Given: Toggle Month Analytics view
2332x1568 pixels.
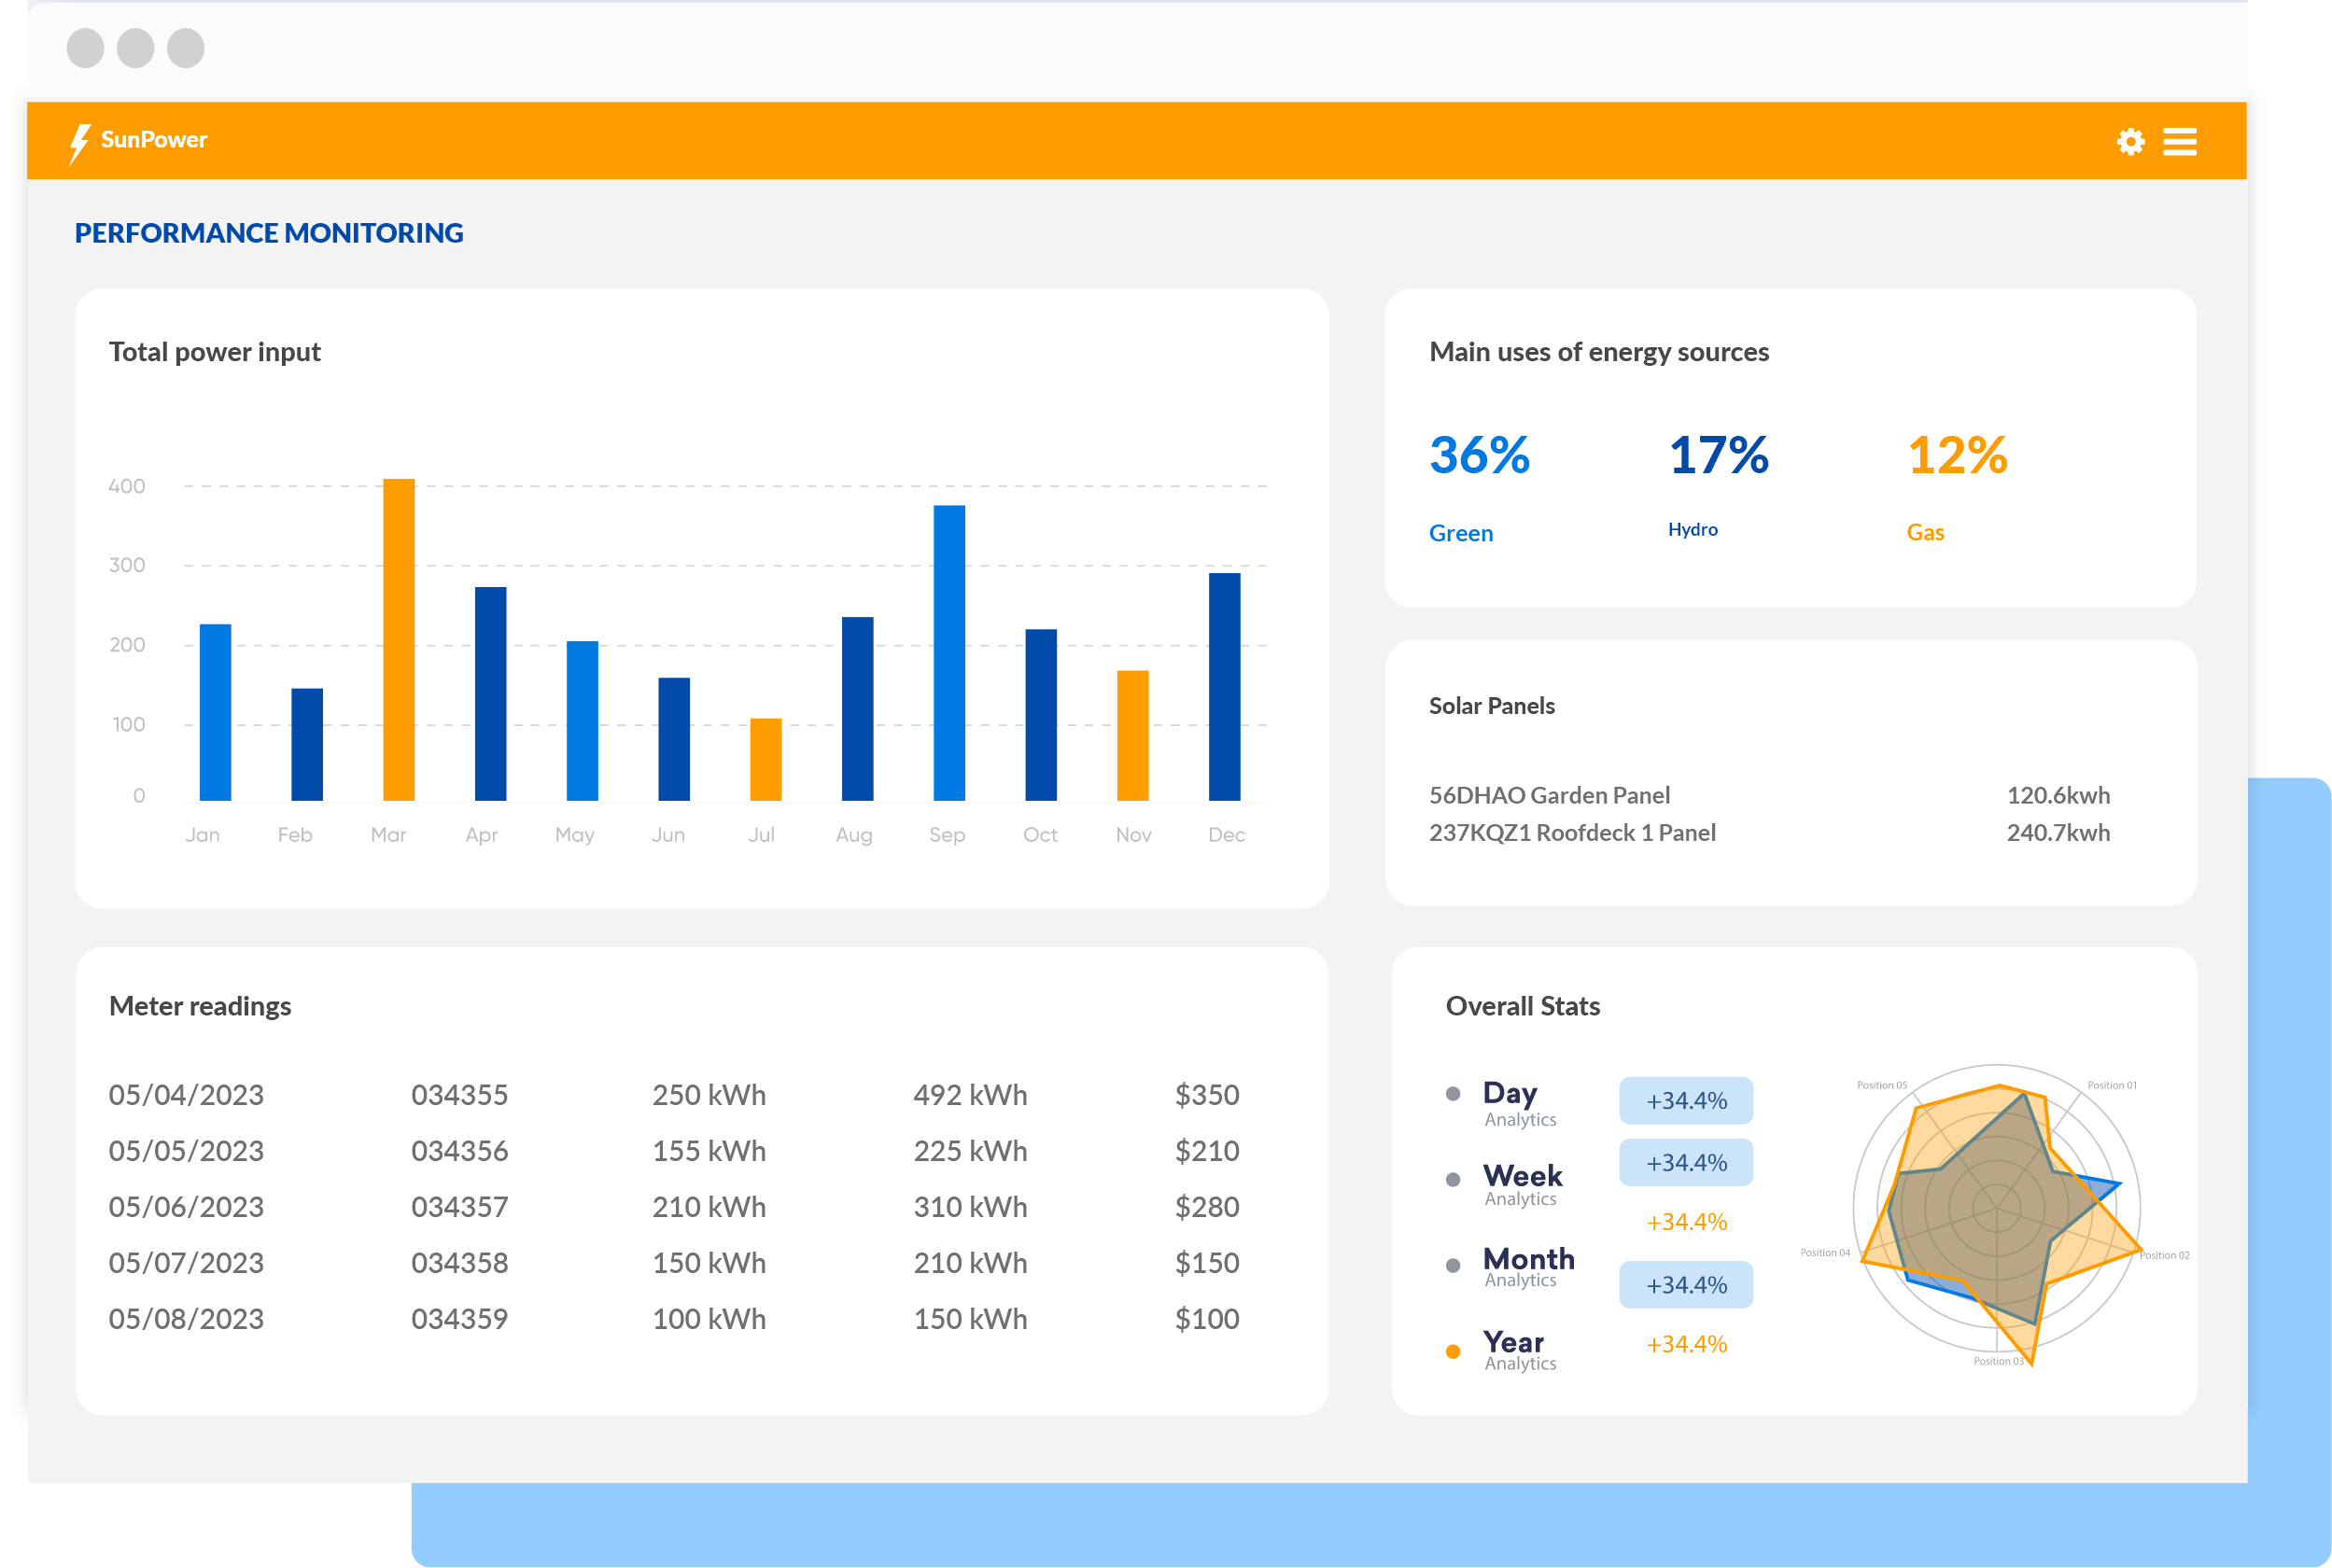Looking at the screenshot, I should [1528, 1270].
